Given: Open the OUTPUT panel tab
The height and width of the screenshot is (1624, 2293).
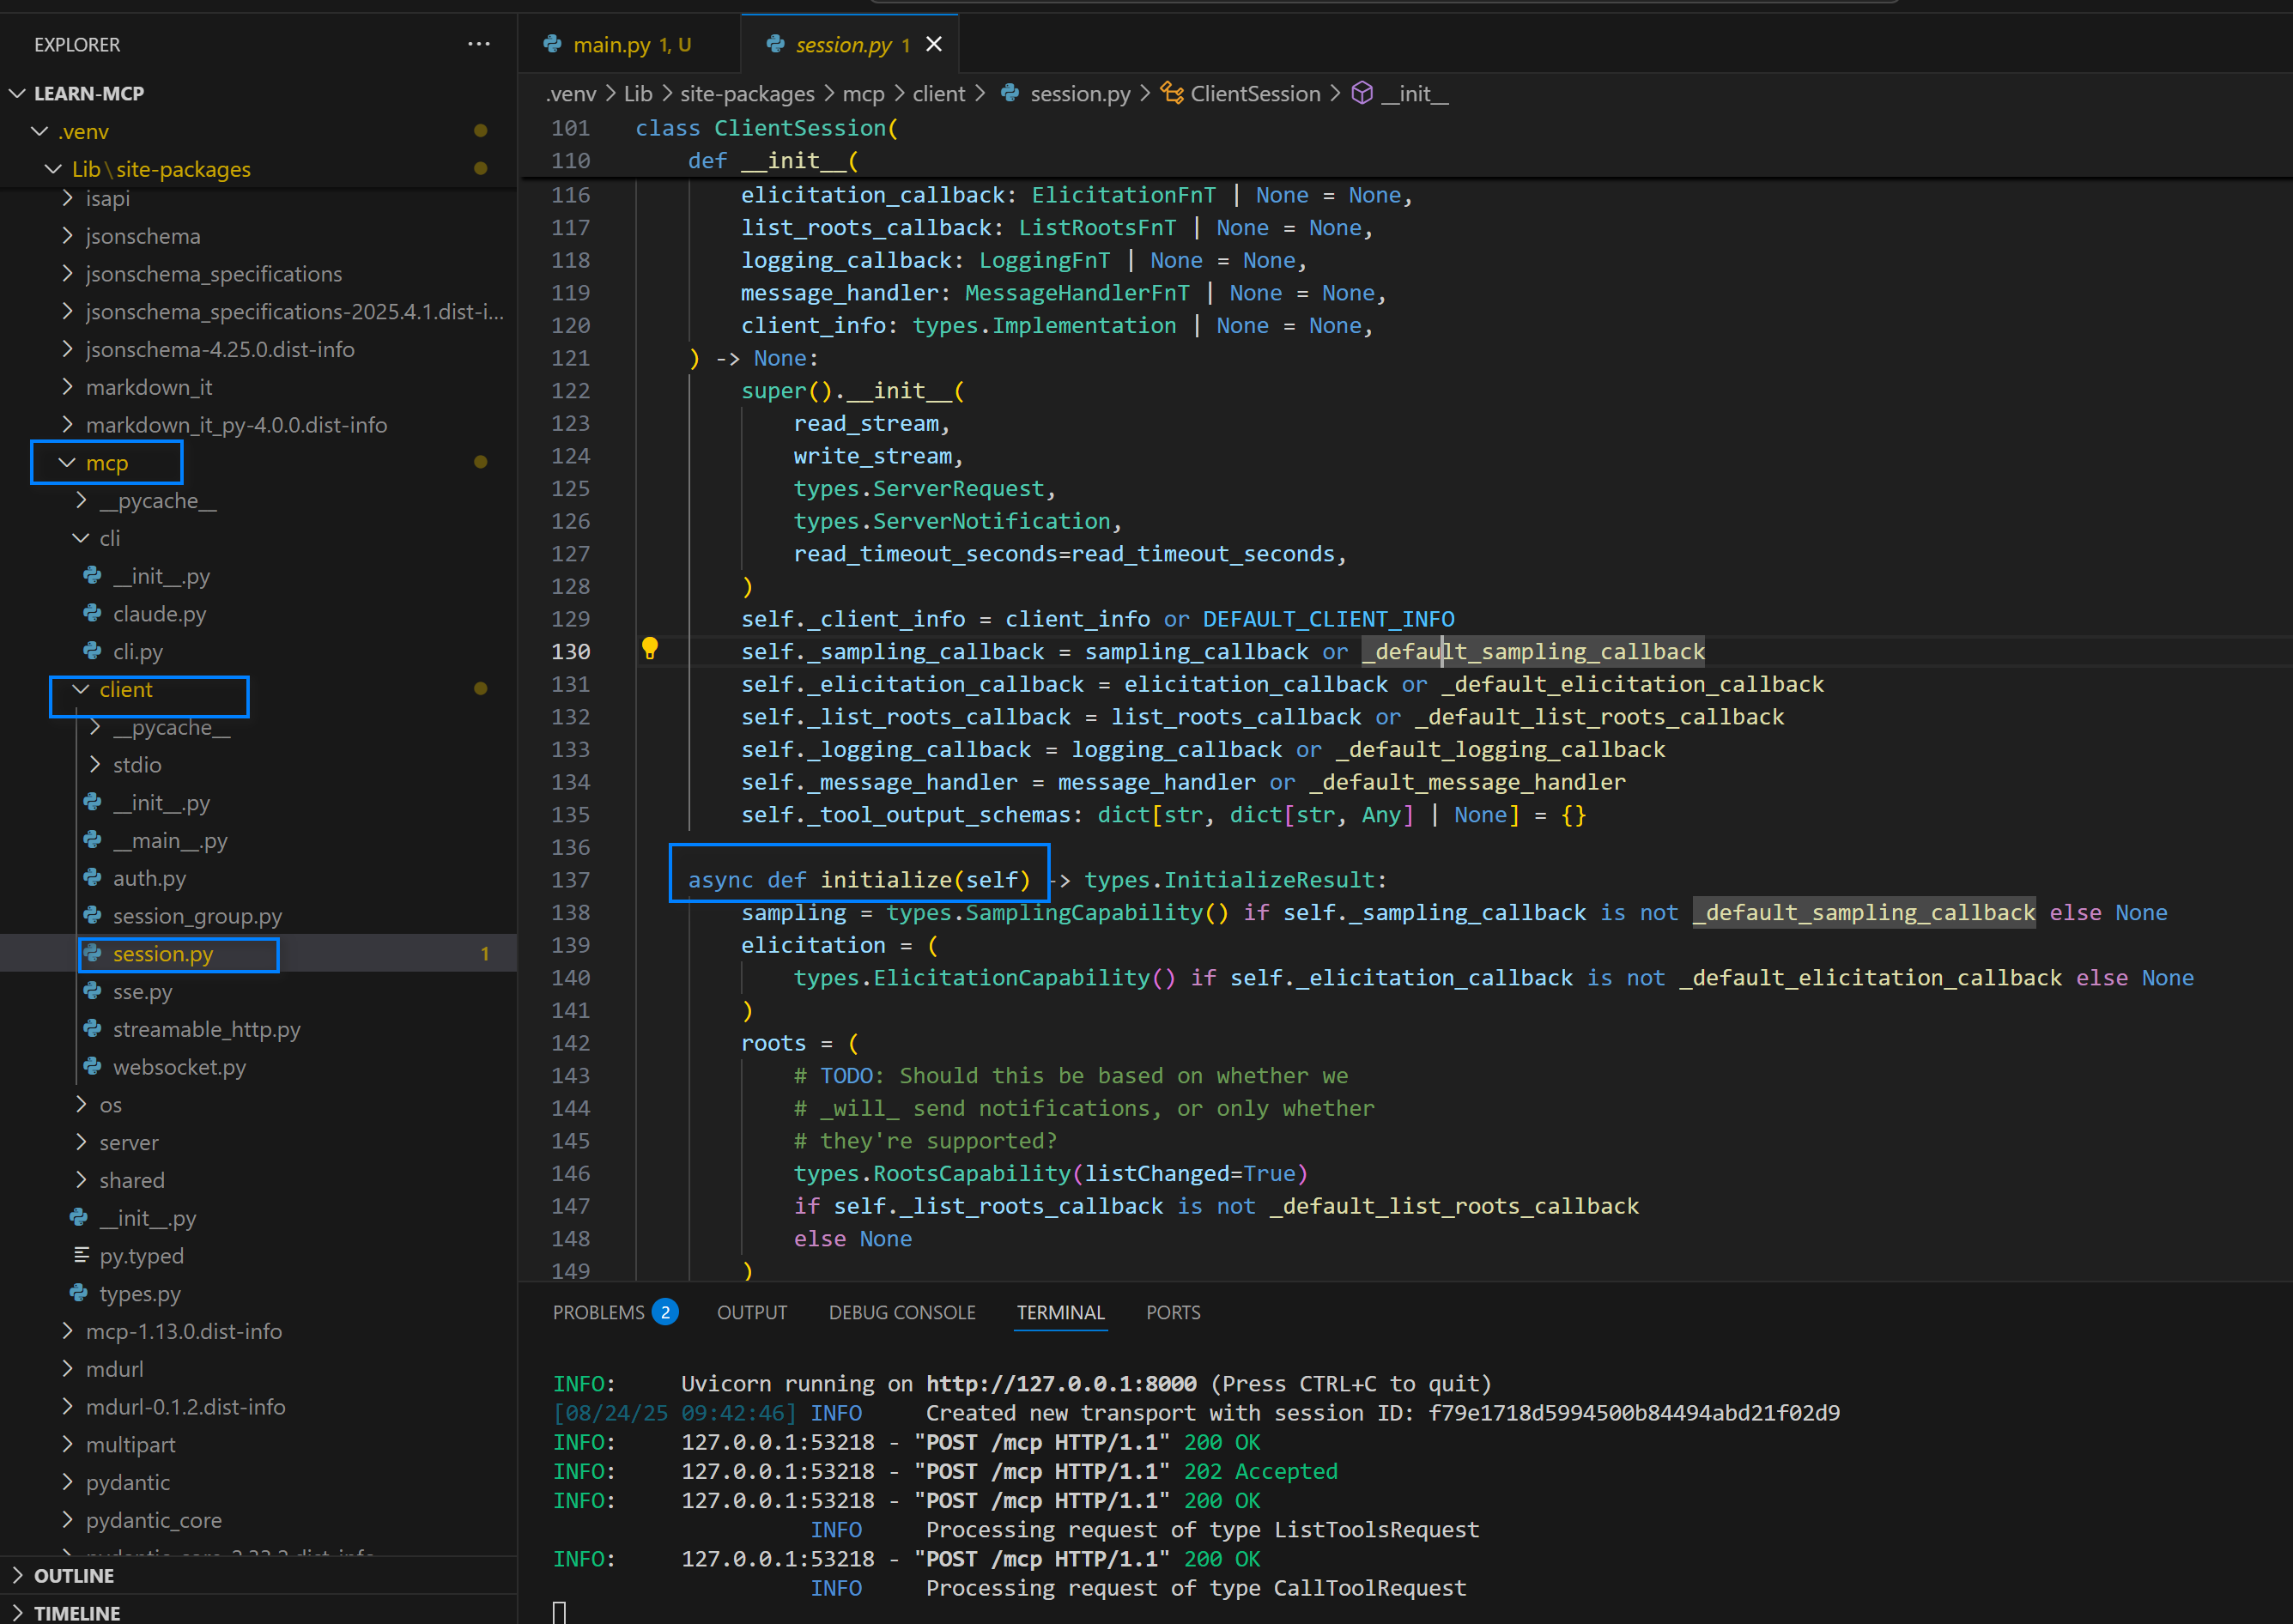Looking at the screenshot, I should pyautogui.click(x=752, y=1312).
